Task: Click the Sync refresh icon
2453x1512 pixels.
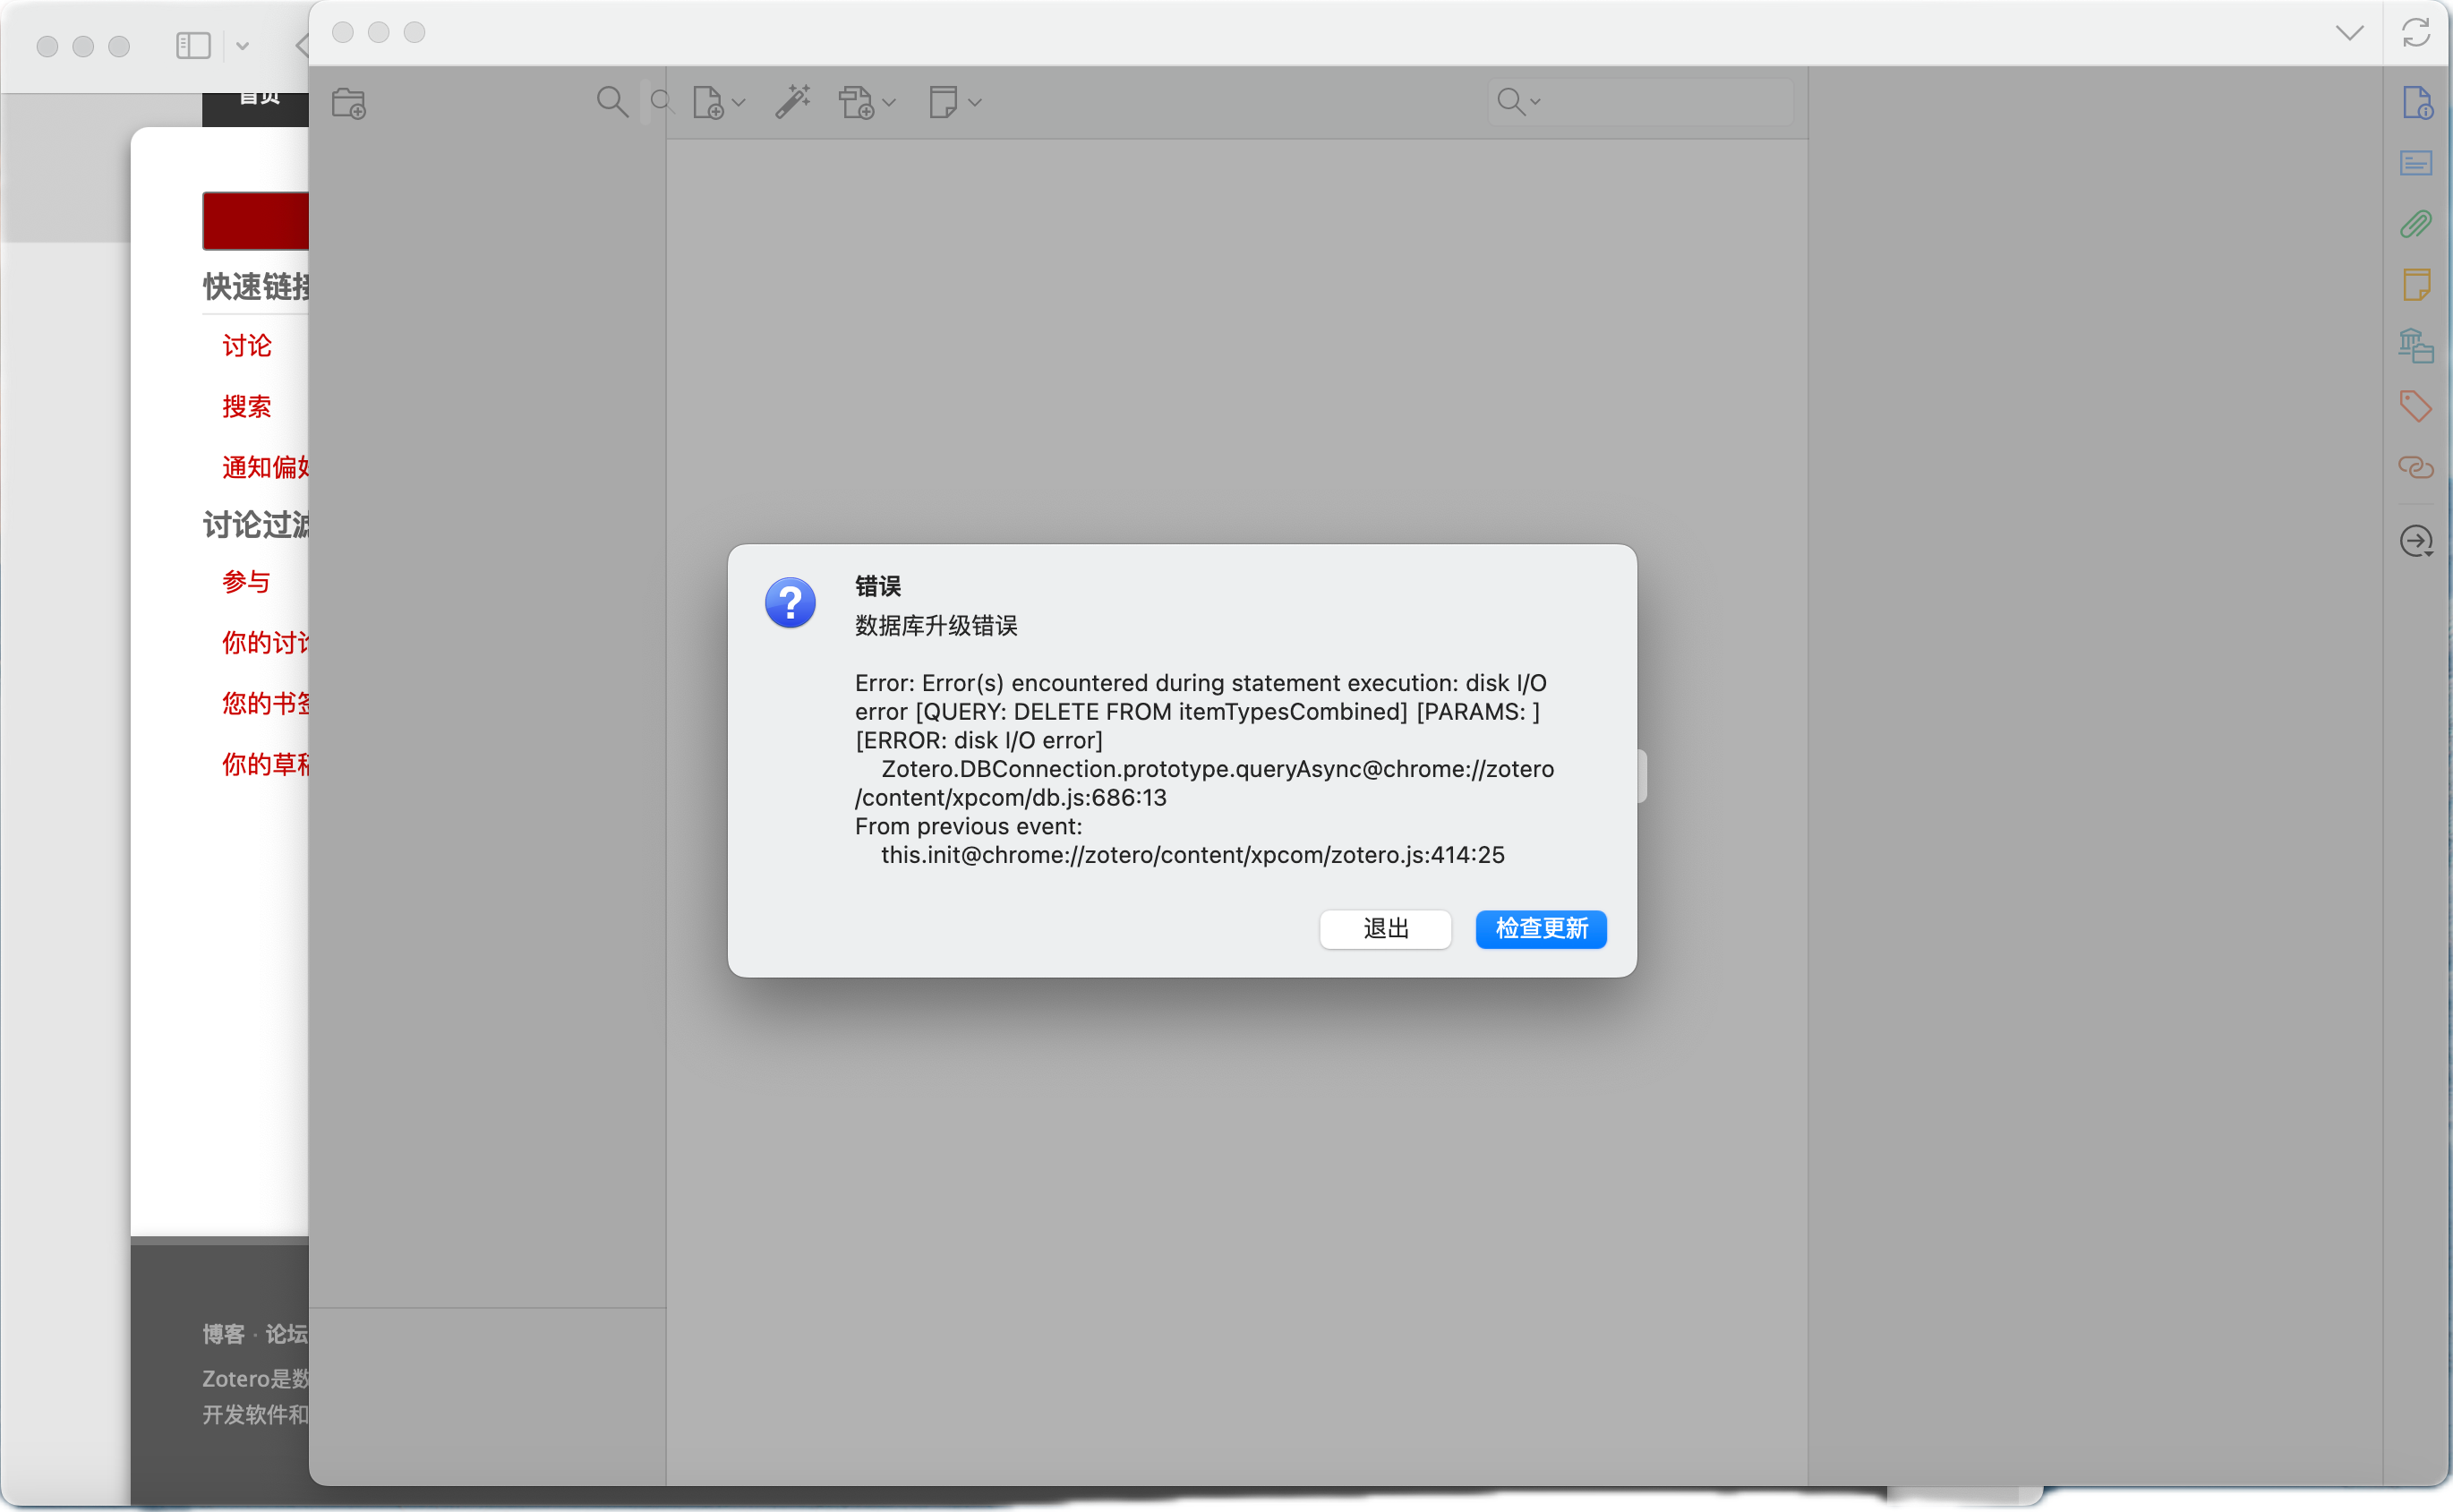Action: pyautogui.click(x=2416, y=33)
